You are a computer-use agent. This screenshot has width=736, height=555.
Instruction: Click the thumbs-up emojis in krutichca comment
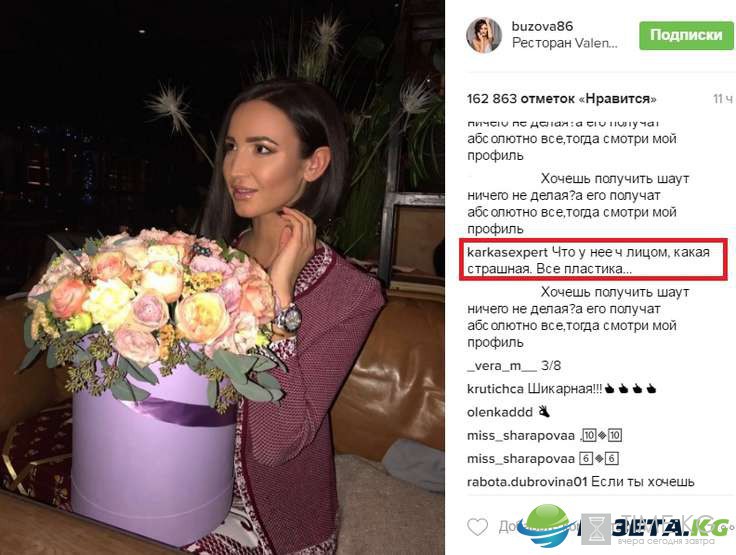630,389
